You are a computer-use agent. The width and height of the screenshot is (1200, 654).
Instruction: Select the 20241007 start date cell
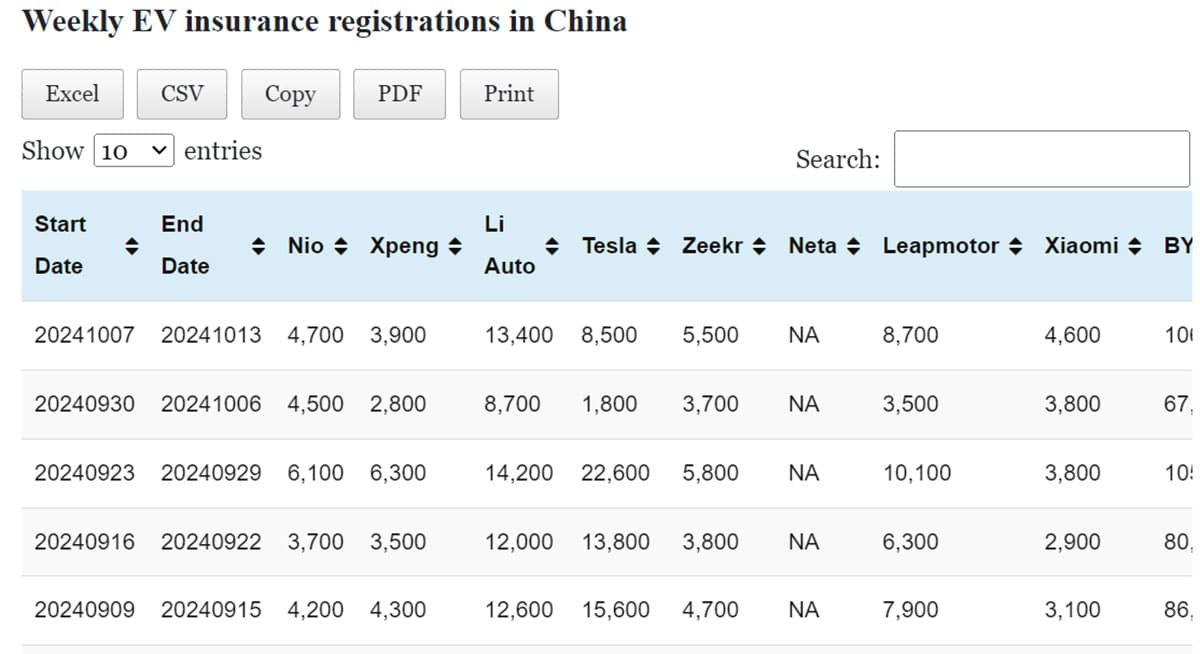point(84,335)
